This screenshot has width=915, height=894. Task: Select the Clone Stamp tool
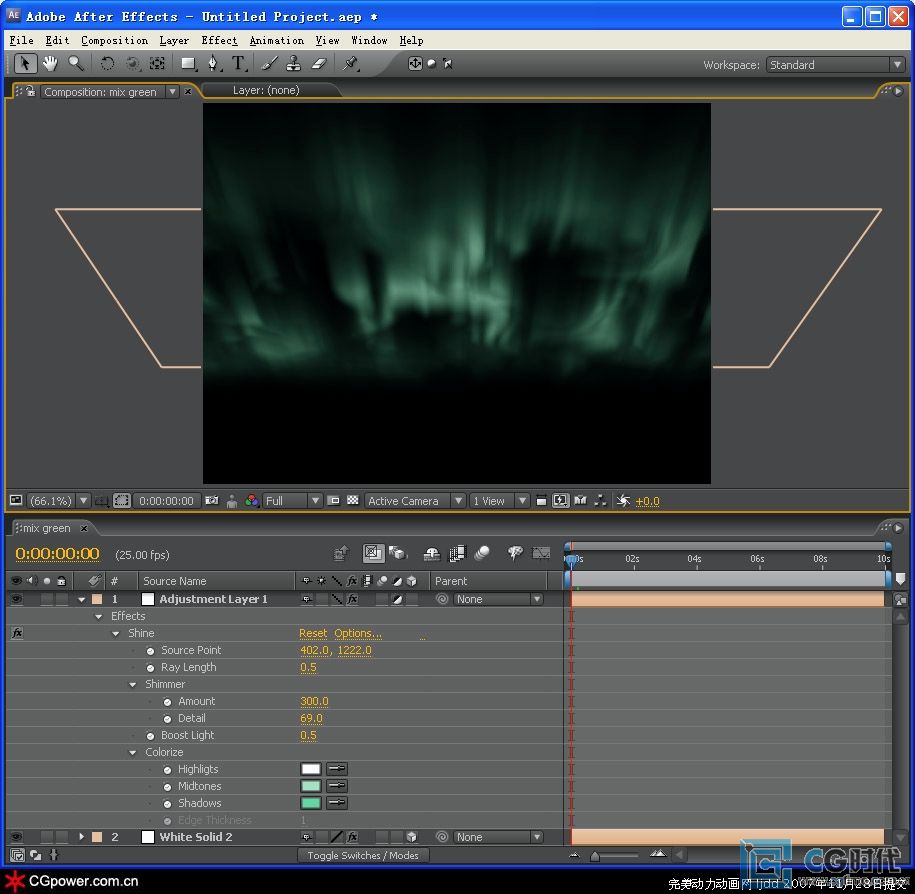[x=294, y=63]
